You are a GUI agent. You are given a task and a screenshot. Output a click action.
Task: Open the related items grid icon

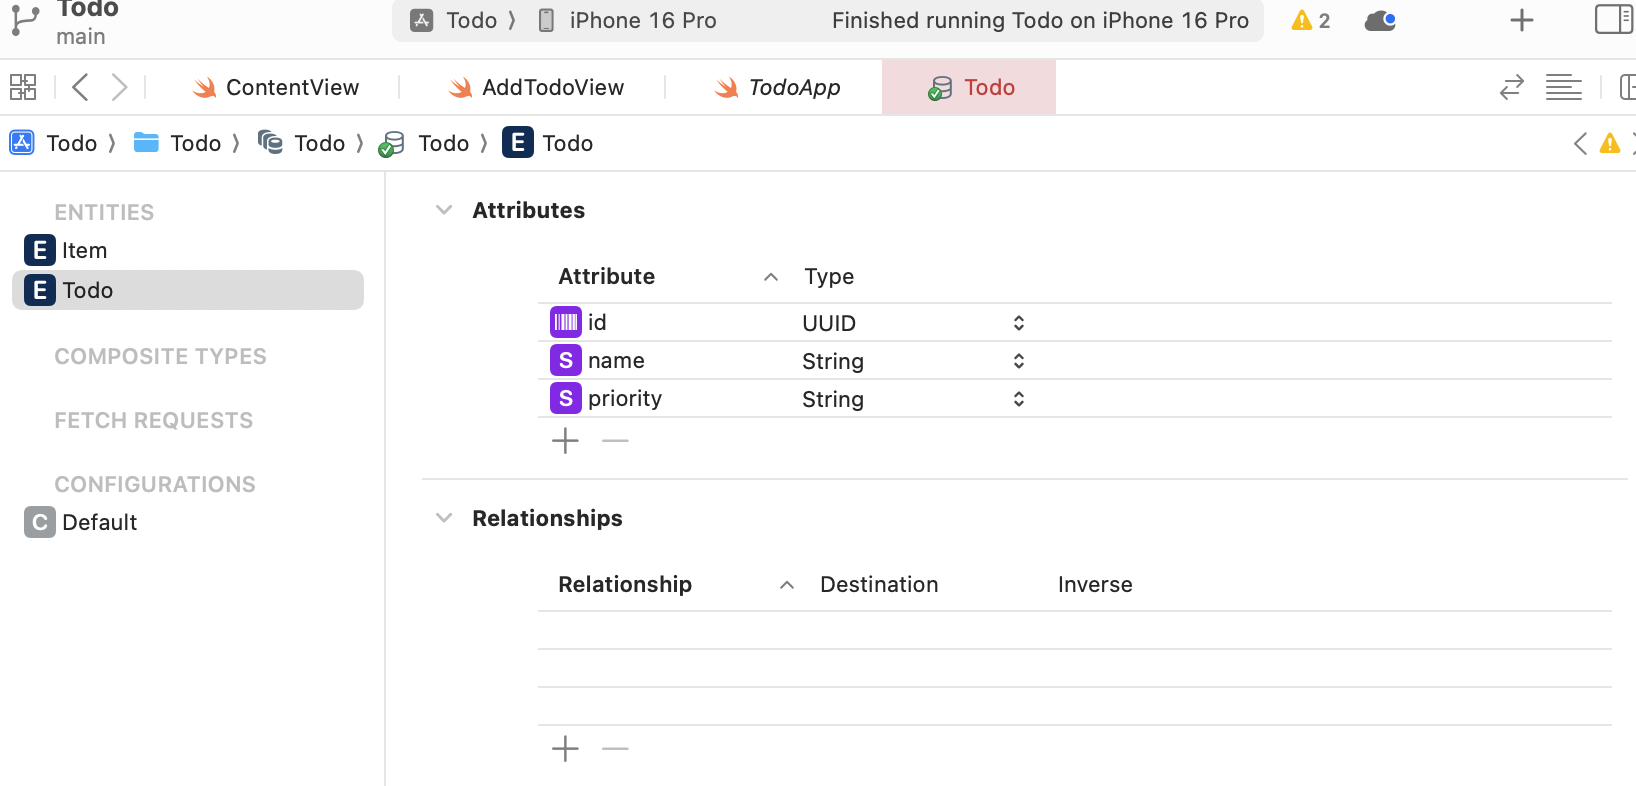point(23,87)
